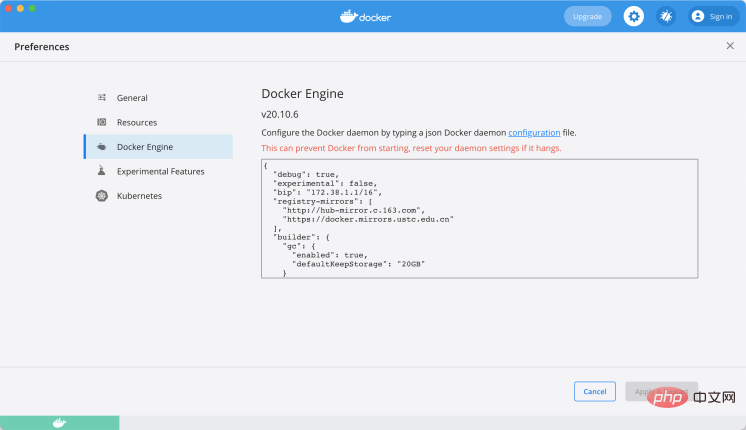Select the Docker Engine preferences tab
The image size is (746, 430).
click(x=158, y=147)
